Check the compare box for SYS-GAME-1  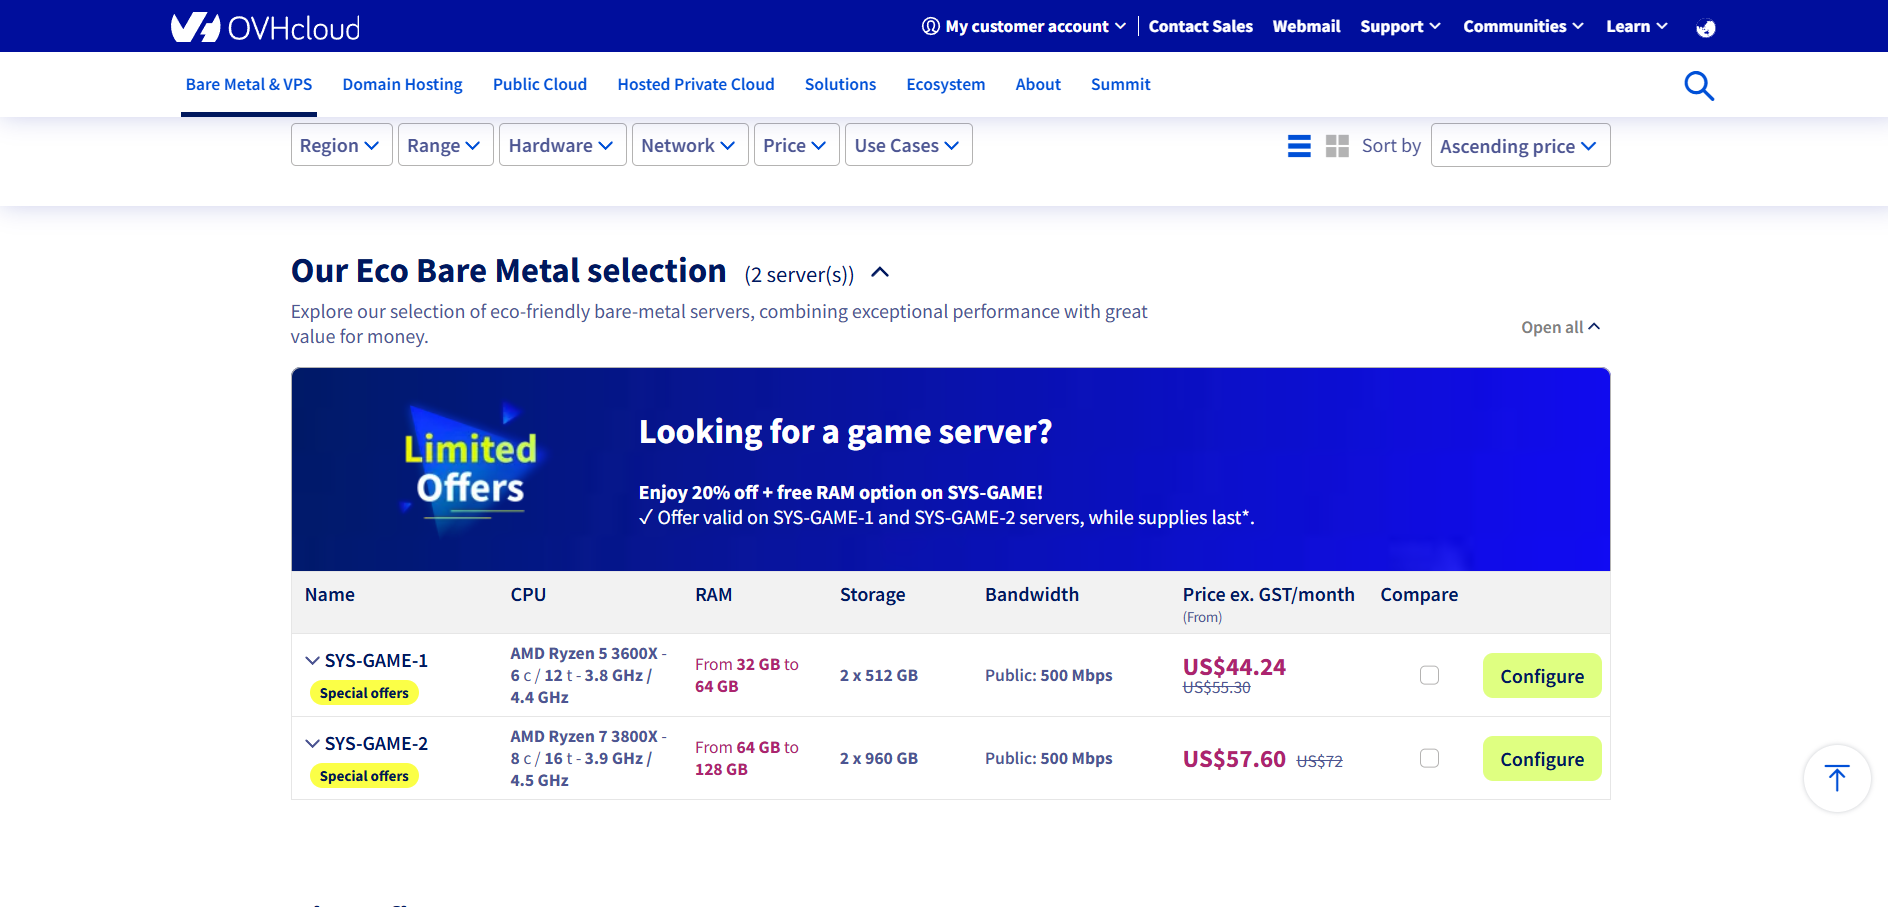1429,675
